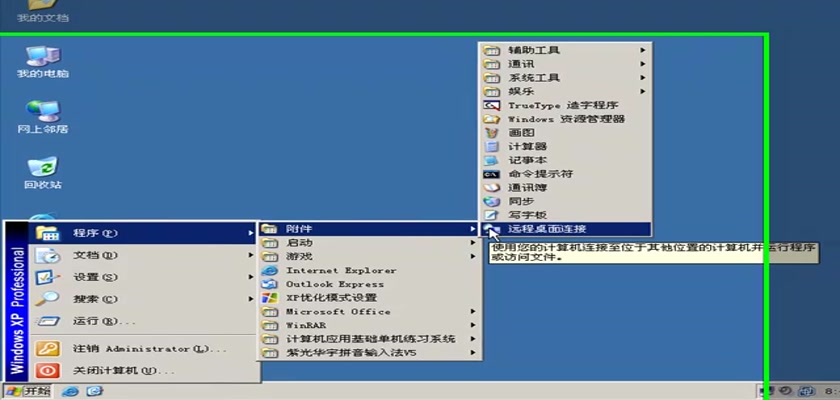Expand the 启动 submenu arrow
The width and height of the screenshot is (840, 400).
pos(473,243)
